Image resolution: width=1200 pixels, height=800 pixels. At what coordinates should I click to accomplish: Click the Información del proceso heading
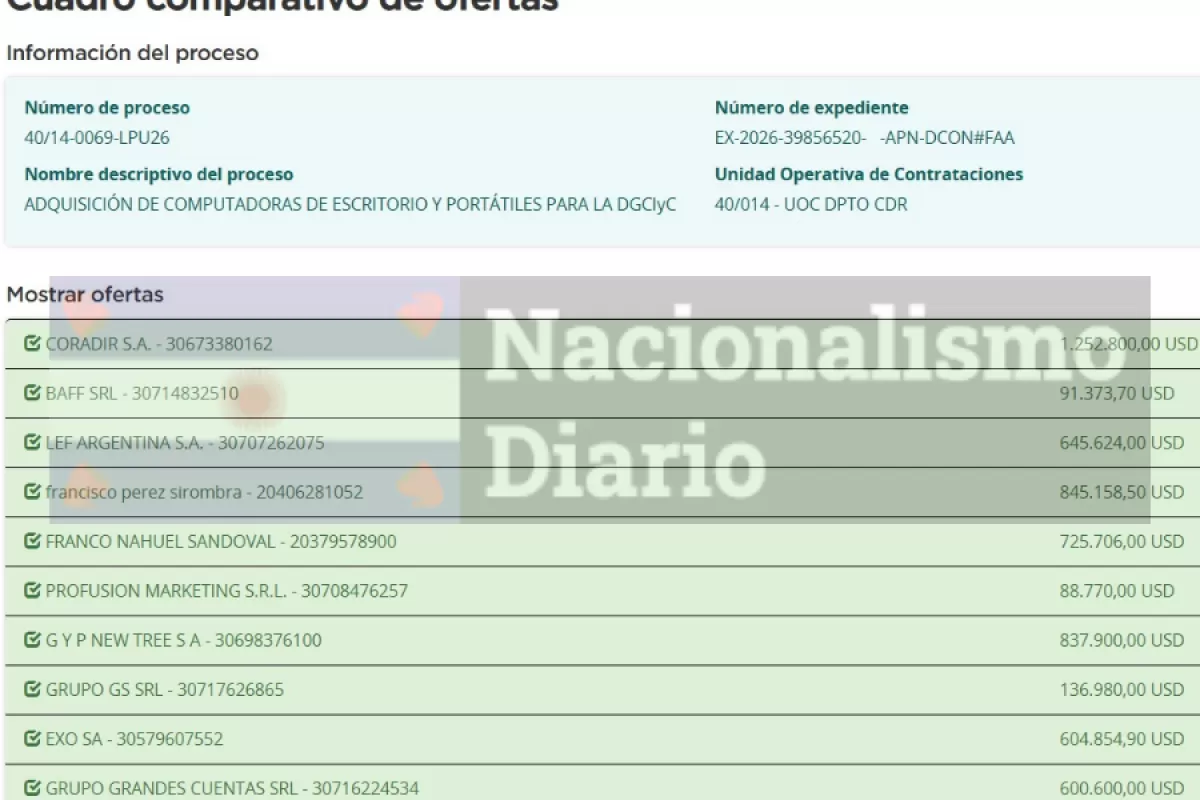coord(132,53)
